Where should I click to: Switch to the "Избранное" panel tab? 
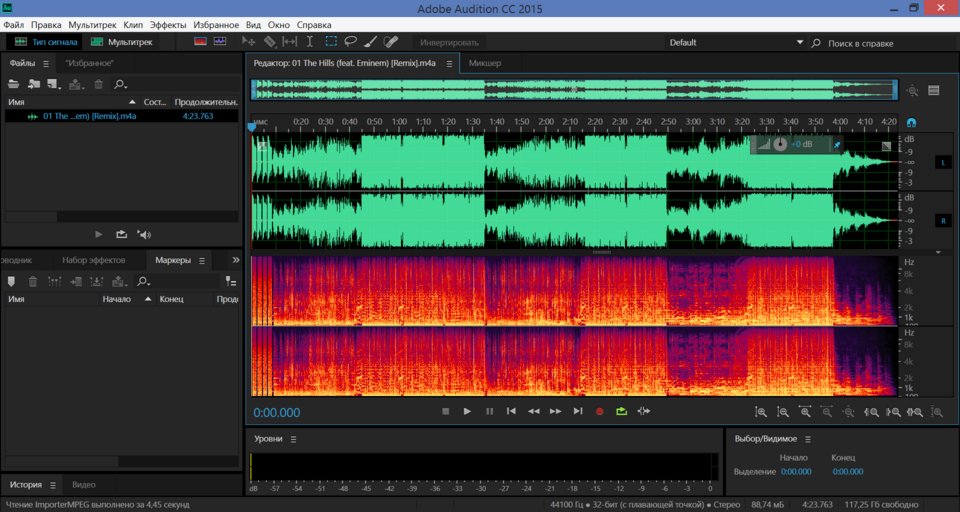click(89, 63)
